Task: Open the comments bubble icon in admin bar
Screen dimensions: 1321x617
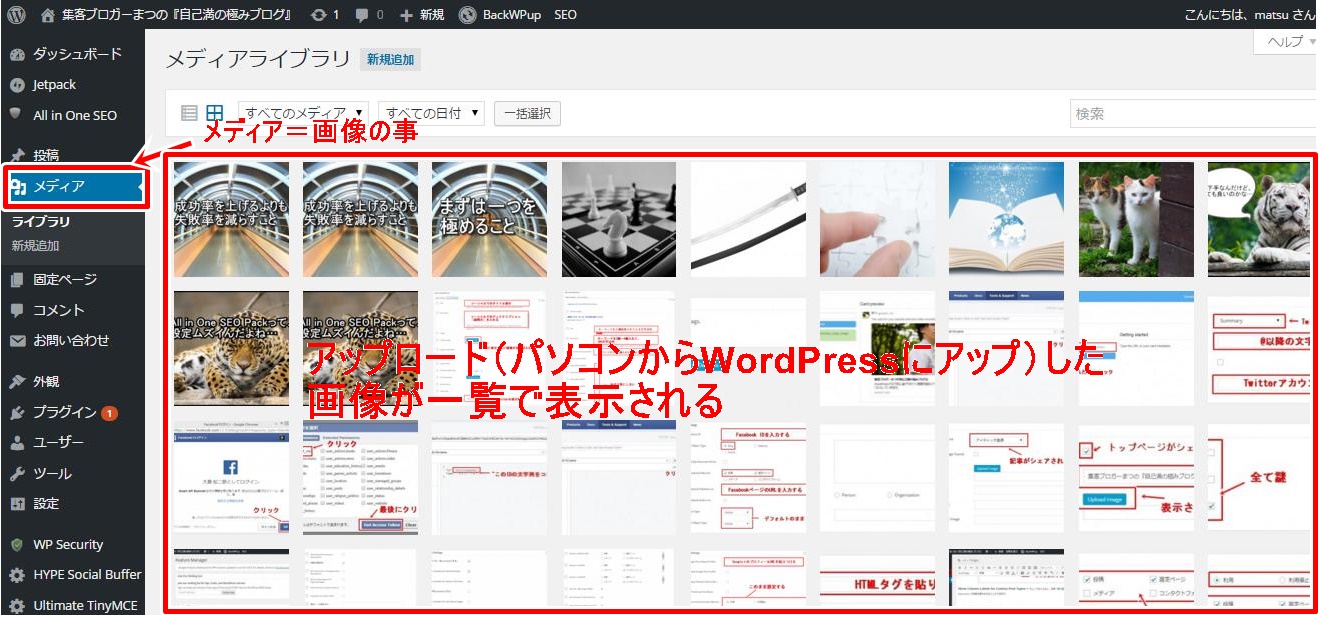Action: (x=363, y=16)
